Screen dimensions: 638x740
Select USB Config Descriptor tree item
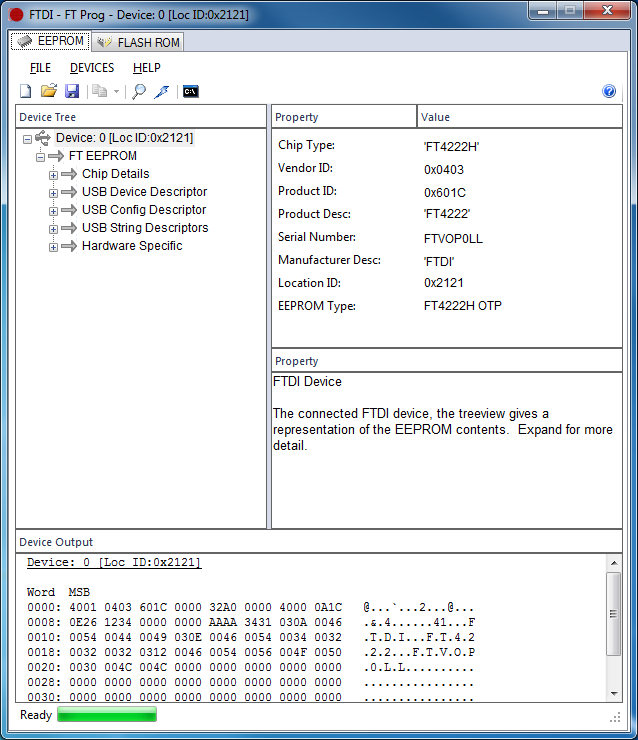(x=144, y=210)
